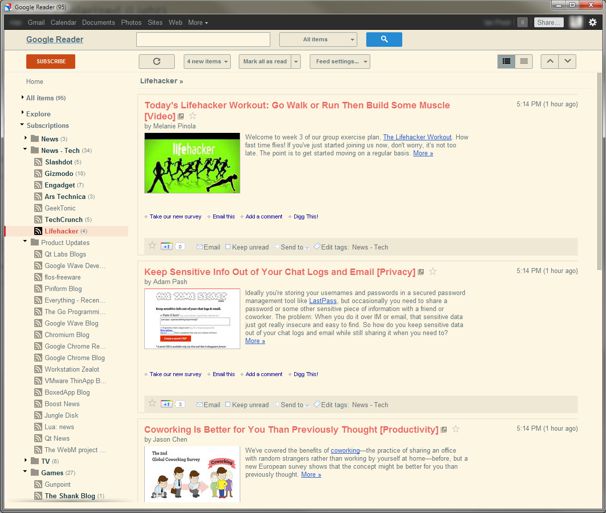606x513 pixels.
Task: Expand the TV folder
Action: click(x=26, y=460)
